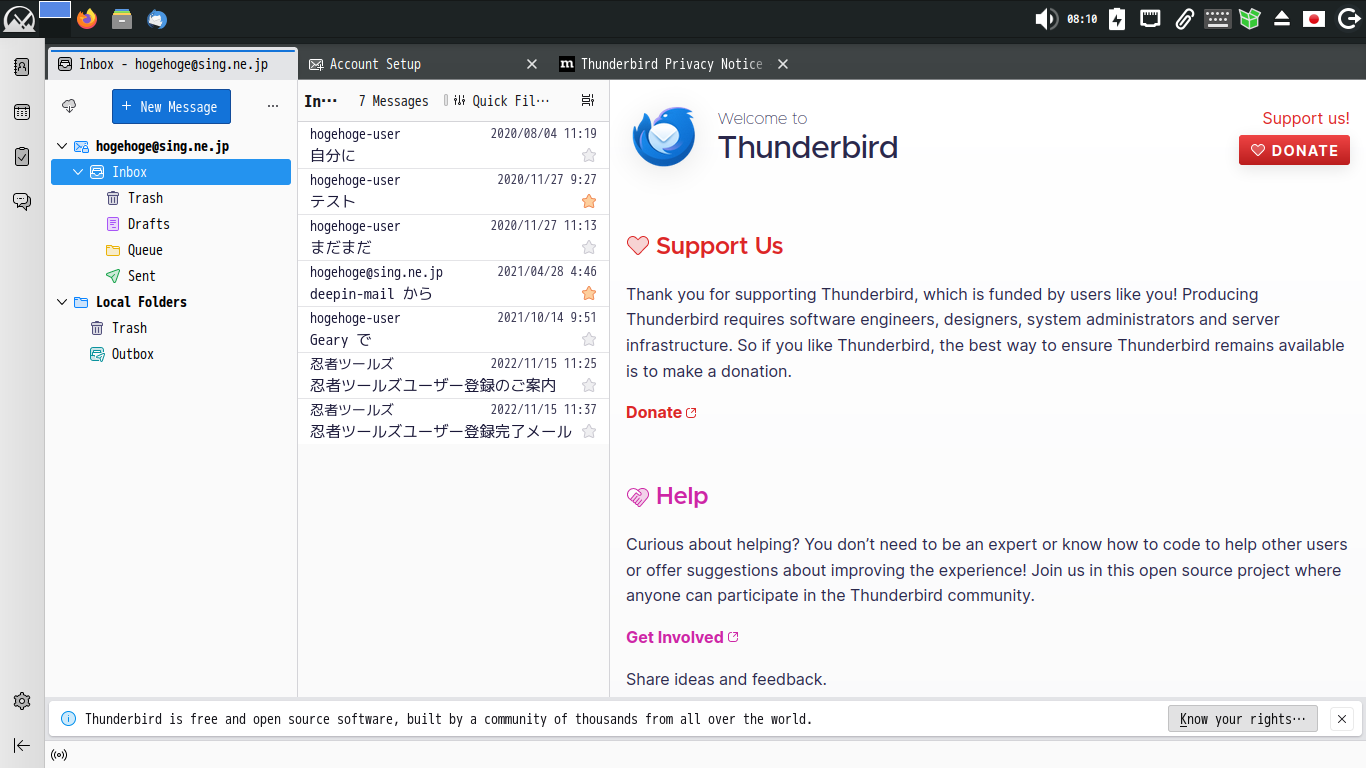Screen dimensions: 1366x768
Task: Open the deepin-mail から message
Action: click(453, 284)
